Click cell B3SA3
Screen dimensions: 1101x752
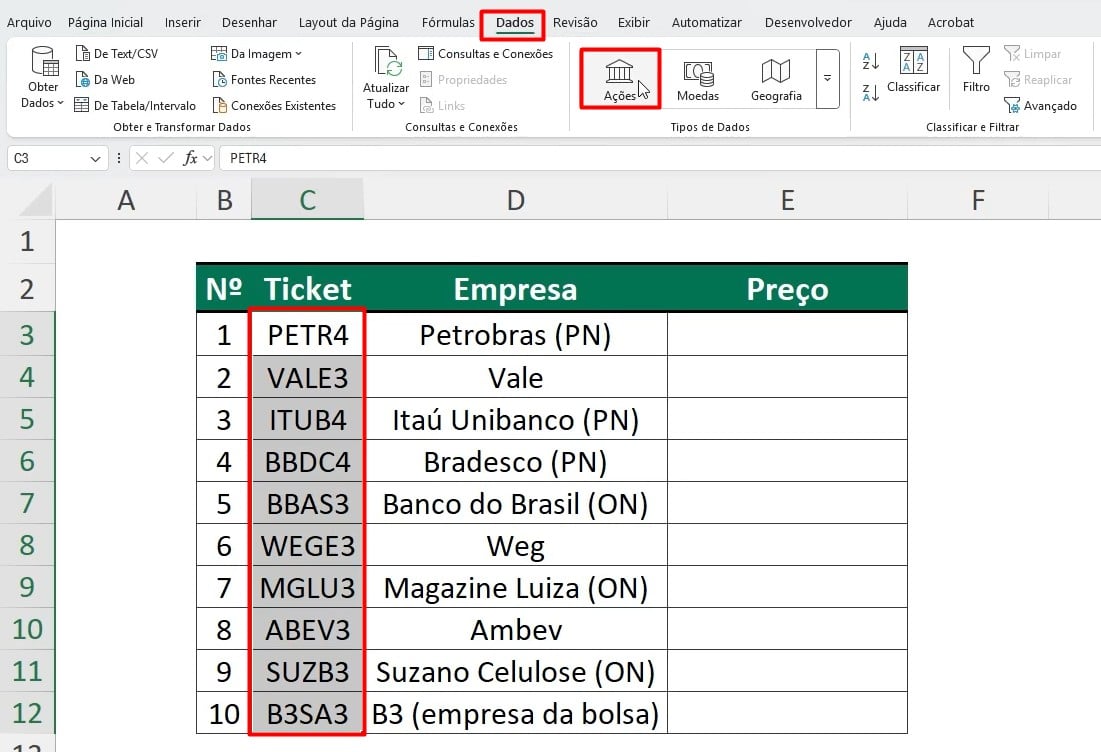[x=308, y=713]
